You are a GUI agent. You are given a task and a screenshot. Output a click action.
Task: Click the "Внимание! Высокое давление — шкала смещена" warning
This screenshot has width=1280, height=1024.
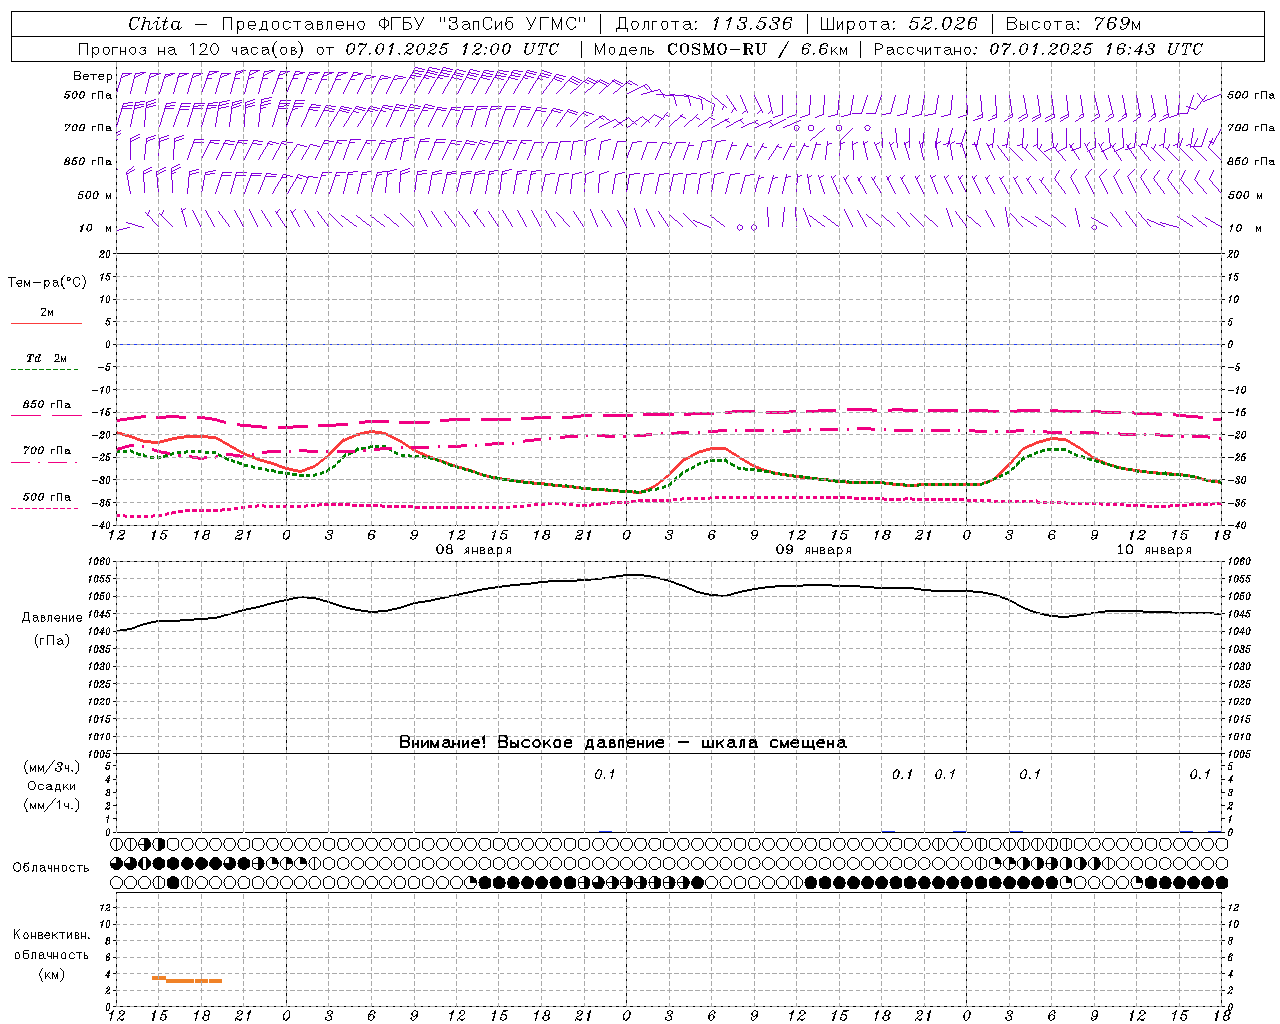pos(622,742)
